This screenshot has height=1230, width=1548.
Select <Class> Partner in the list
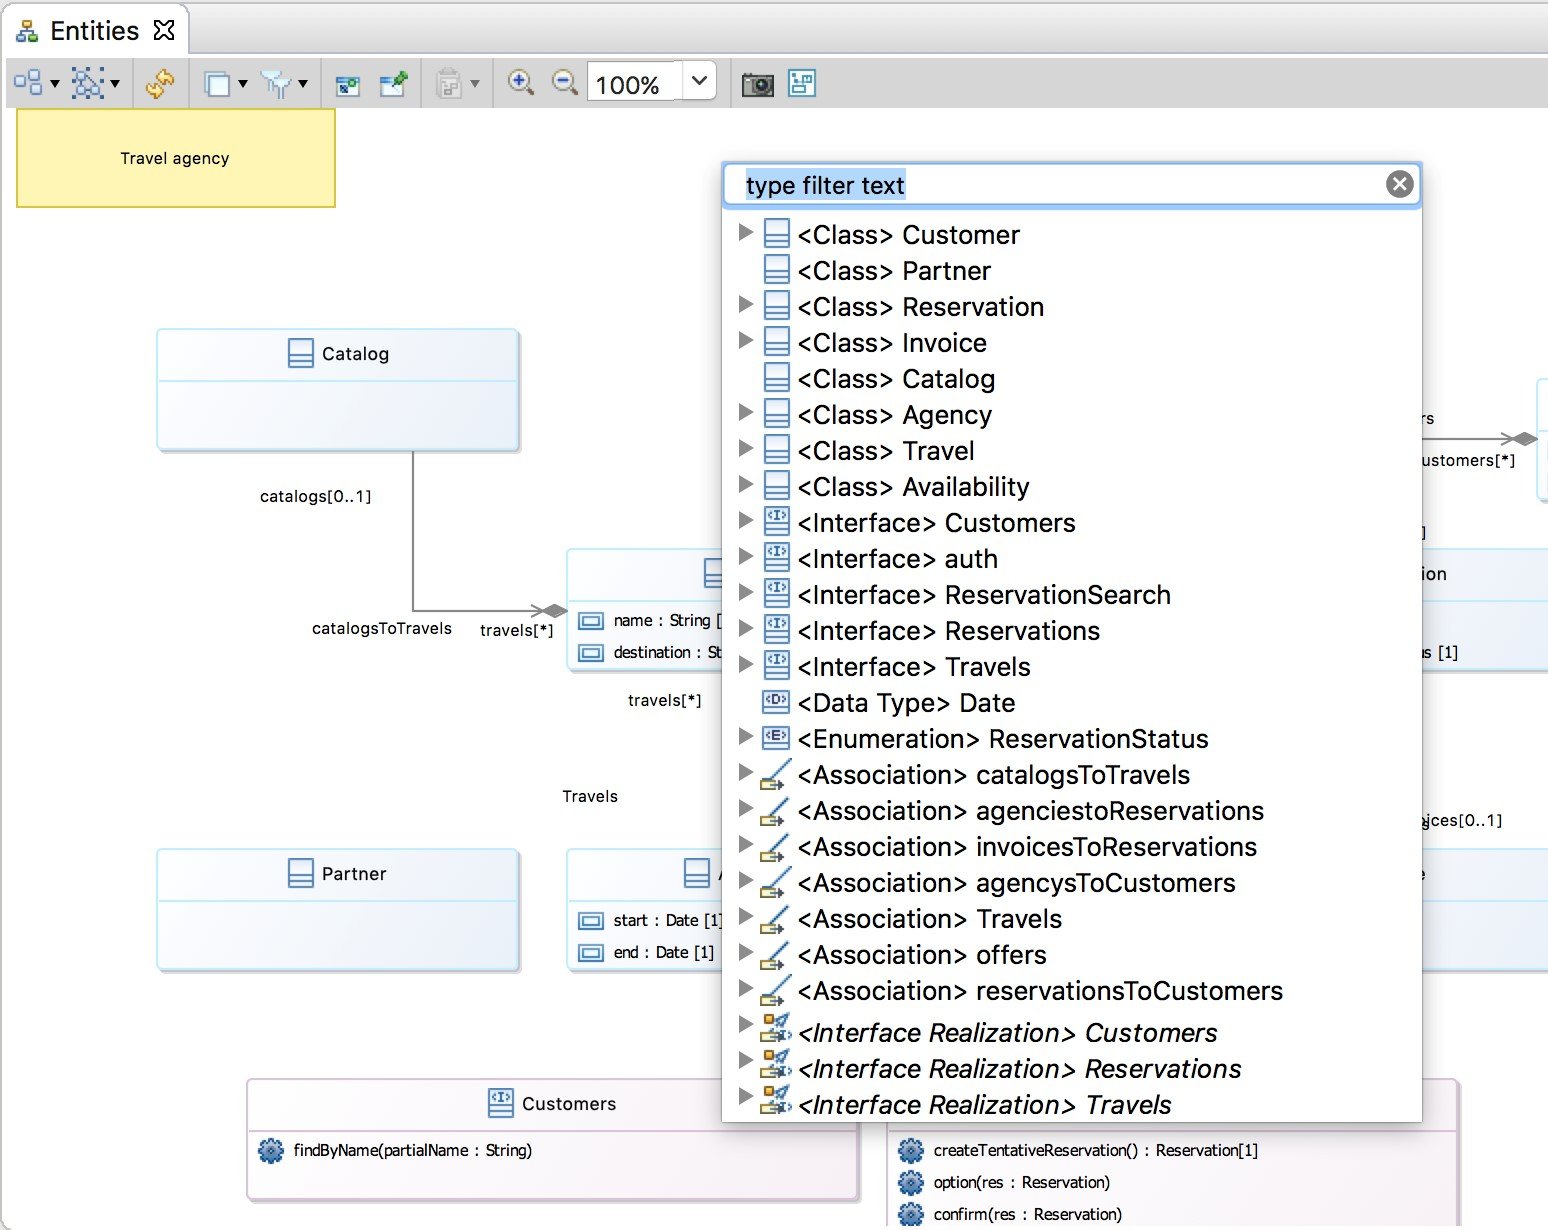(x=894, y=271)
